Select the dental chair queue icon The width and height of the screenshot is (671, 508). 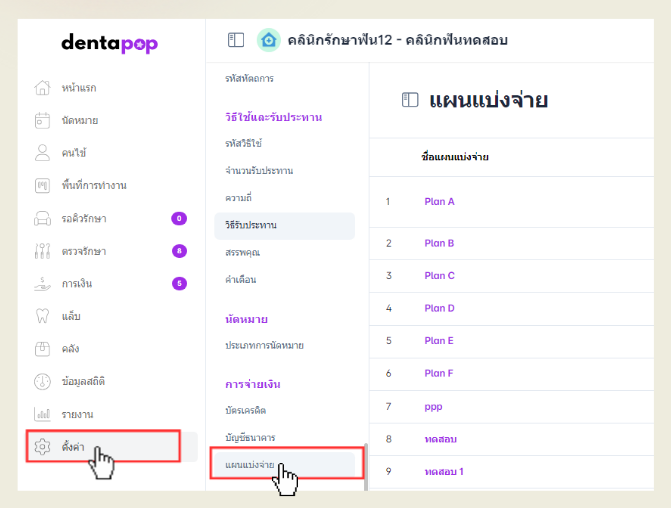(42, 218)
